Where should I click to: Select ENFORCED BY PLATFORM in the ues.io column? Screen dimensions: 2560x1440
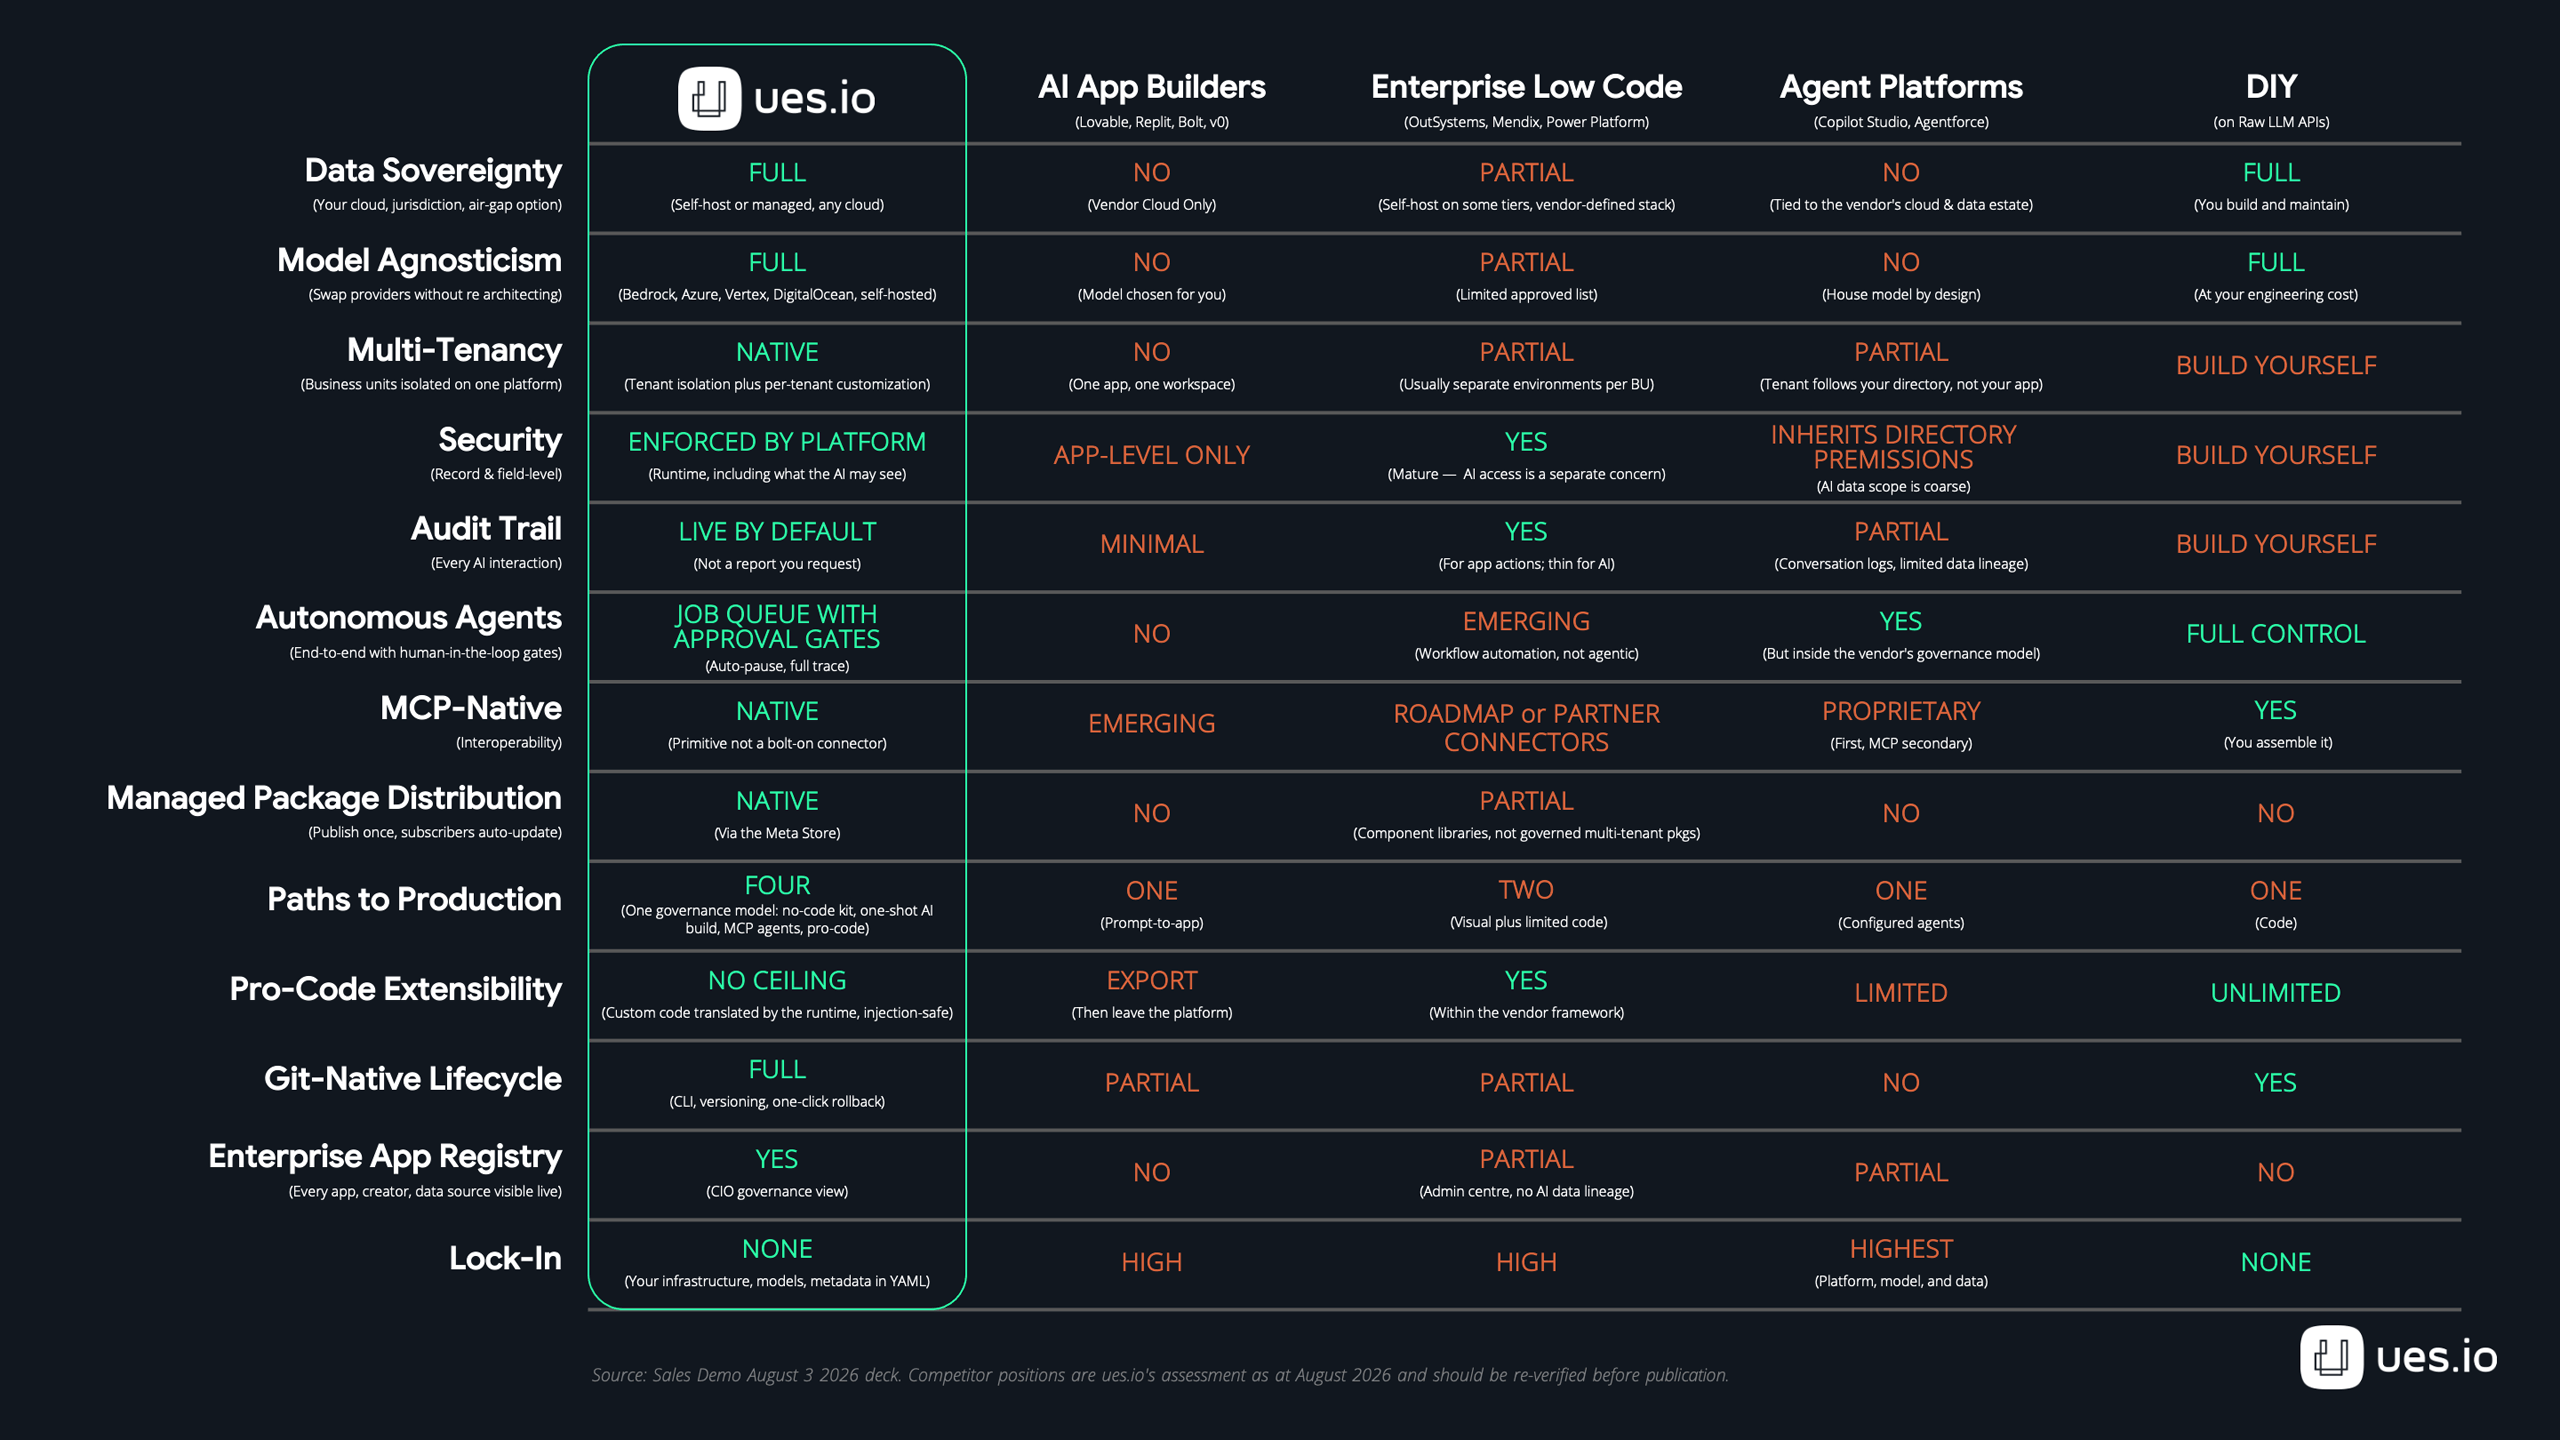[x=777, y=442]
